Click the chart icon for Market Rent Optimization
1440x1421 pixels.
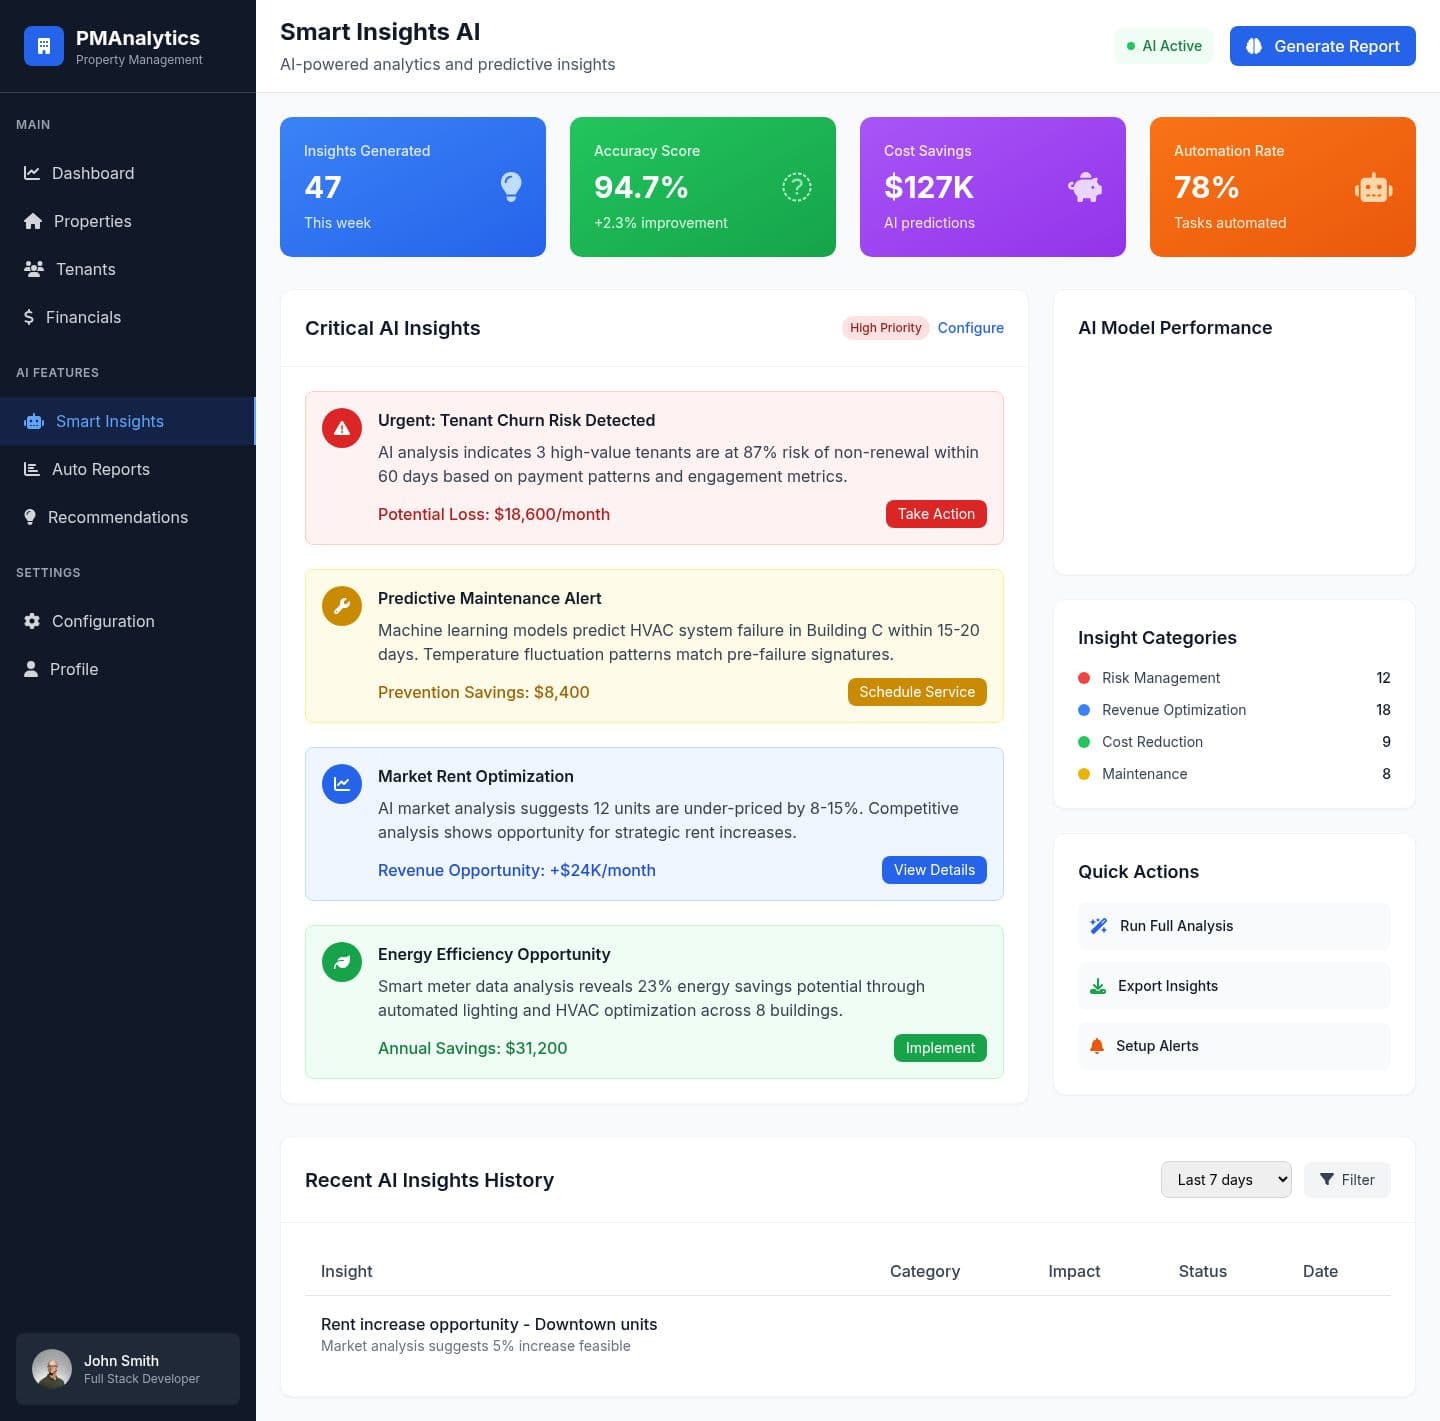pos(342,784)
